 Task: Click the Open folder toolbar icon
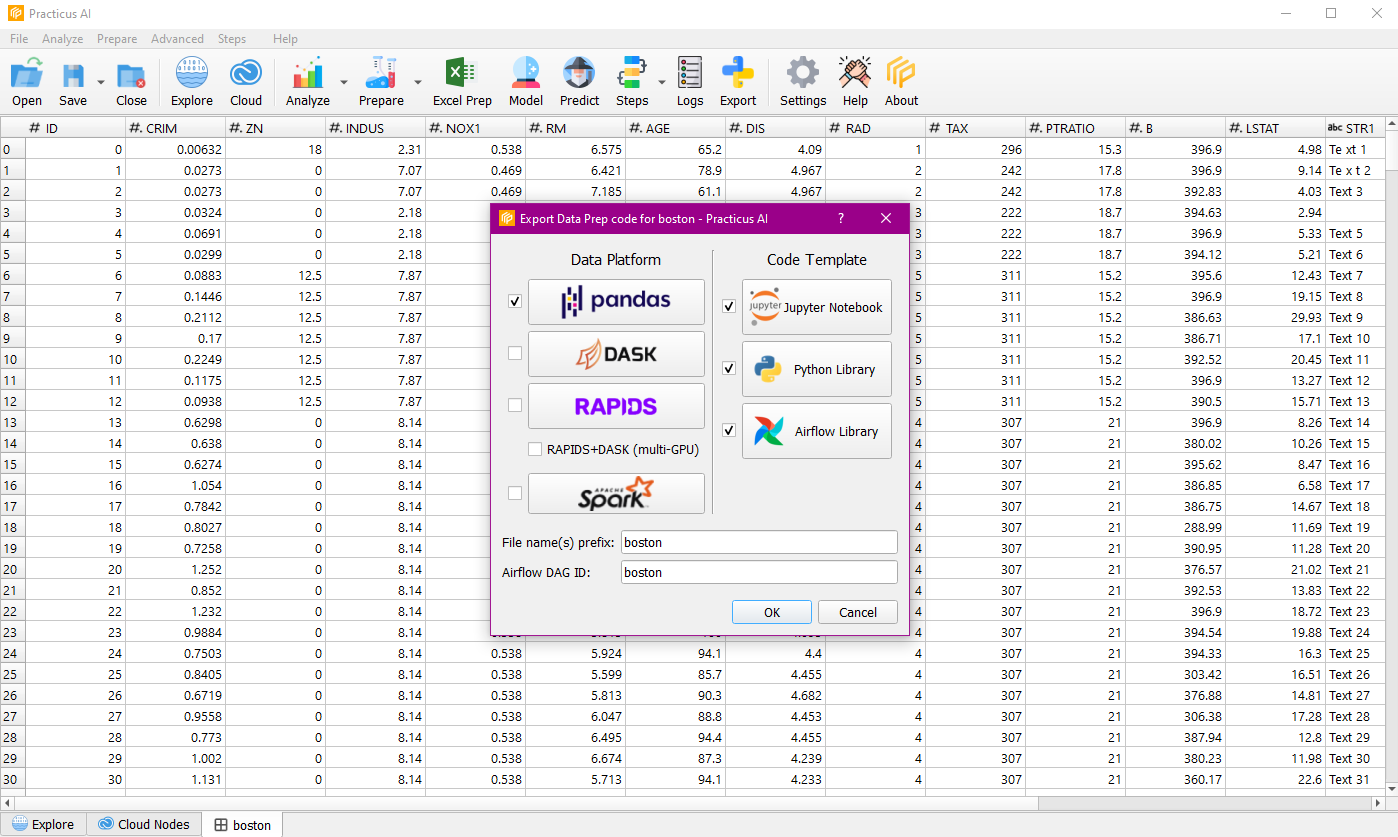click(x=27, y=82)
